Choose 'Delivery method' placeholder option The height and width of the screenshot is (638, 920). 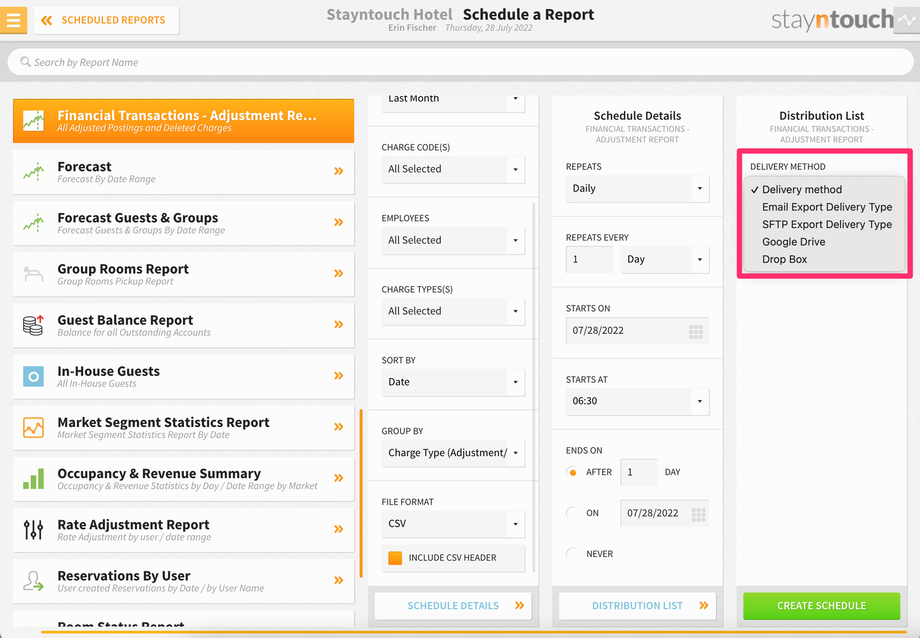coord(824,190)
